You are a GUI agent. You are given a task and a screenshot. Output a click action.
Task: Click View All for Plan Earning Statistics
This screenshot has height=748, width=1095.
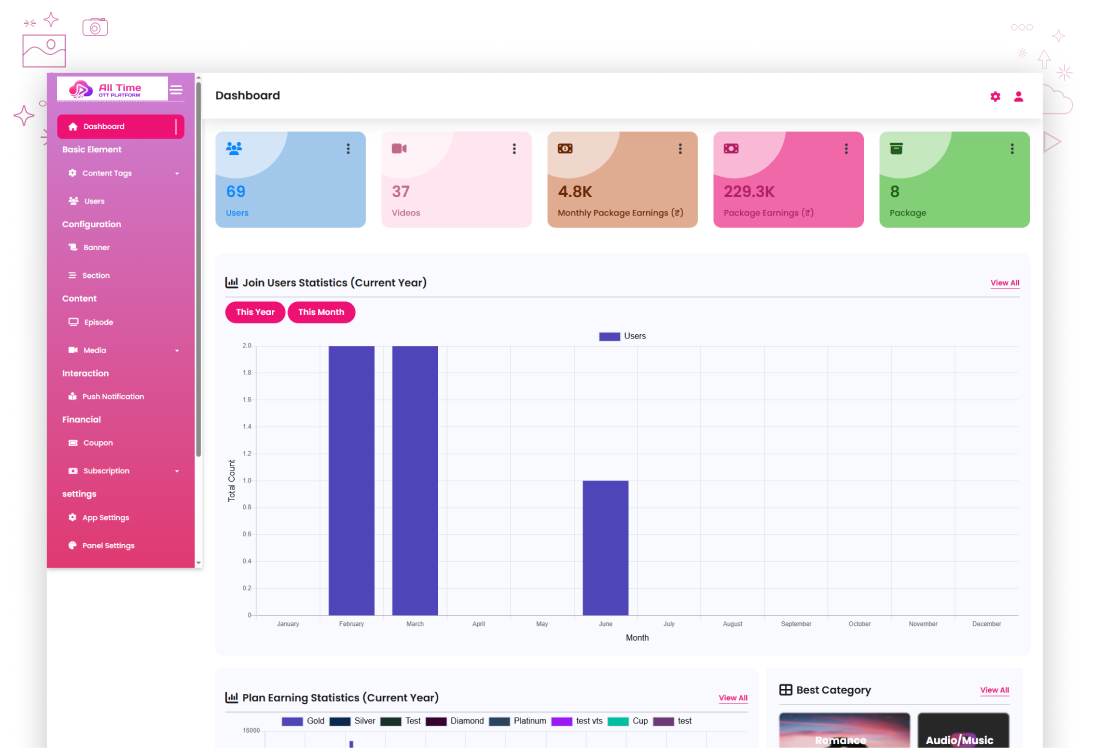pyautogui.click(x=733, y=698)
